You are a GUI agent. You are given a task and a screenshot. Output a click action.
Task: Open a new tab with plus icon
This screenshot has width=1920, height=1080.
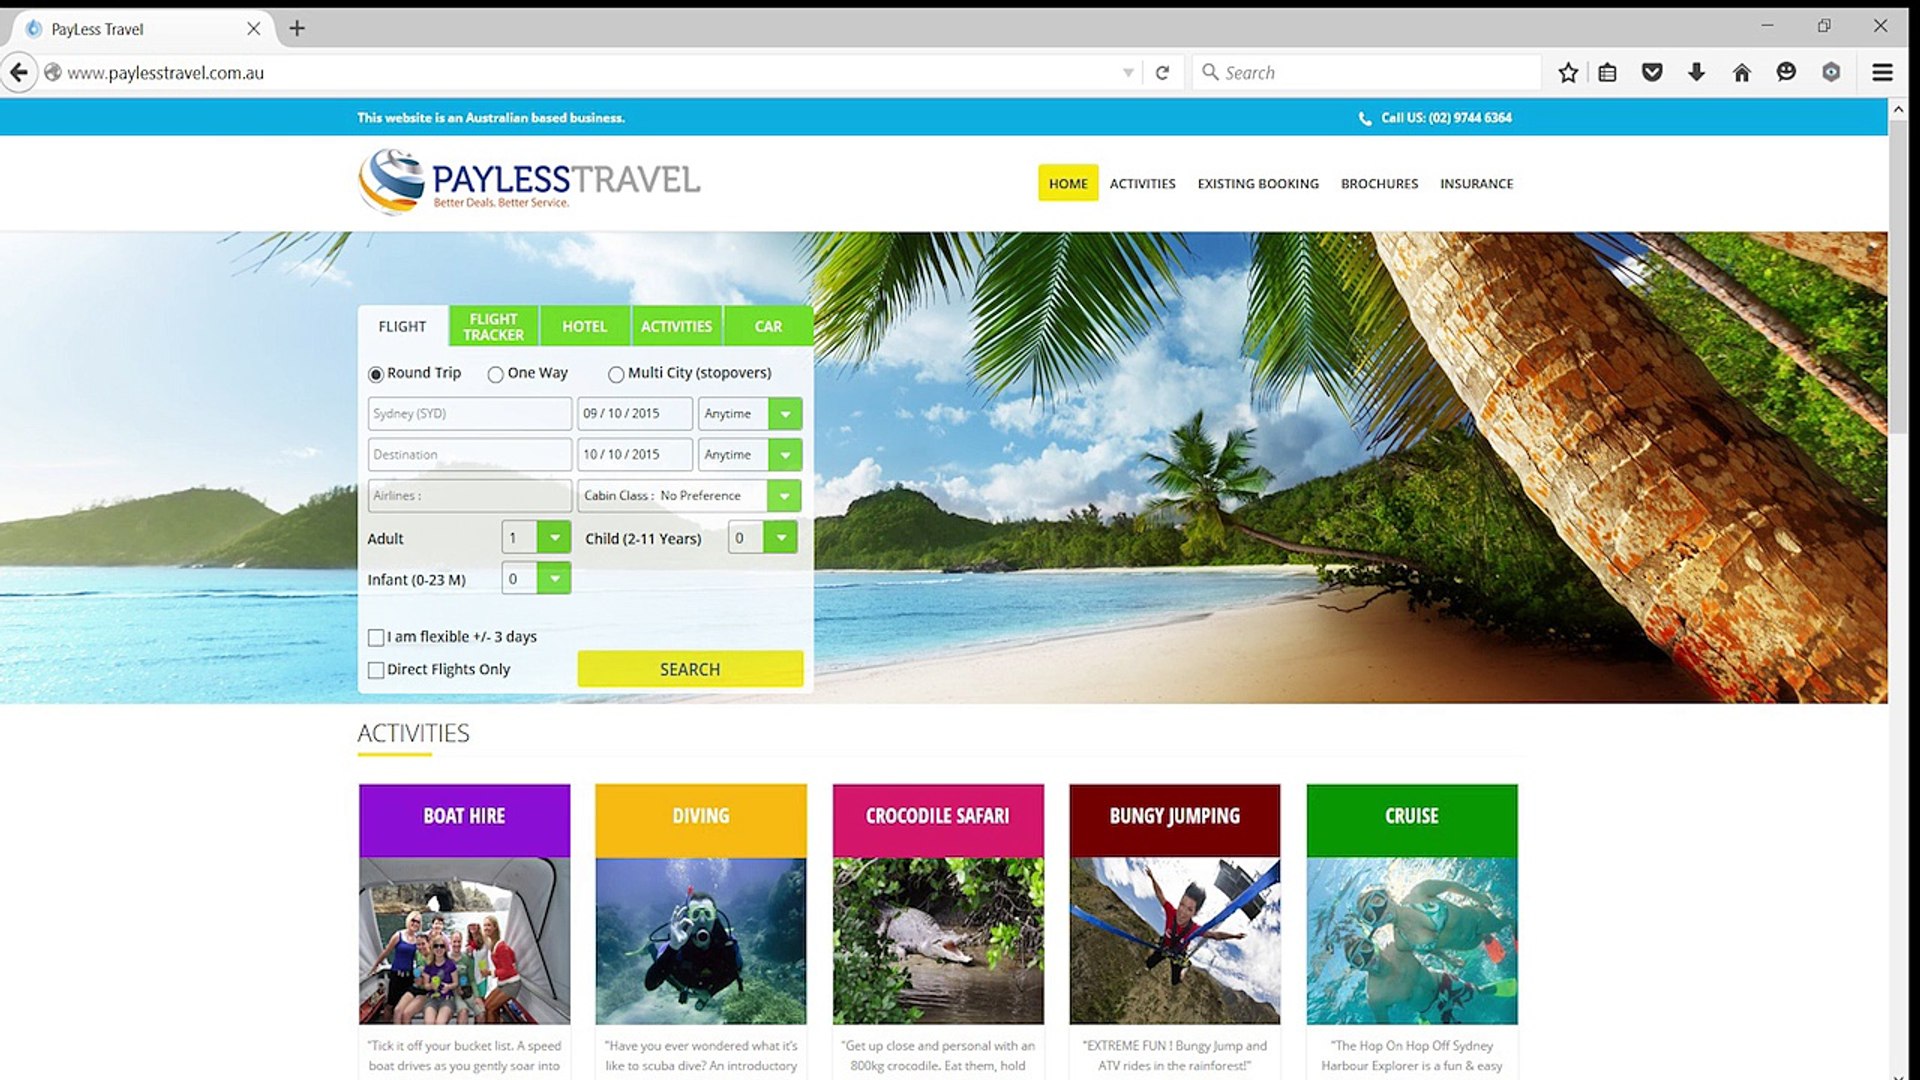[x=297, y=29]
